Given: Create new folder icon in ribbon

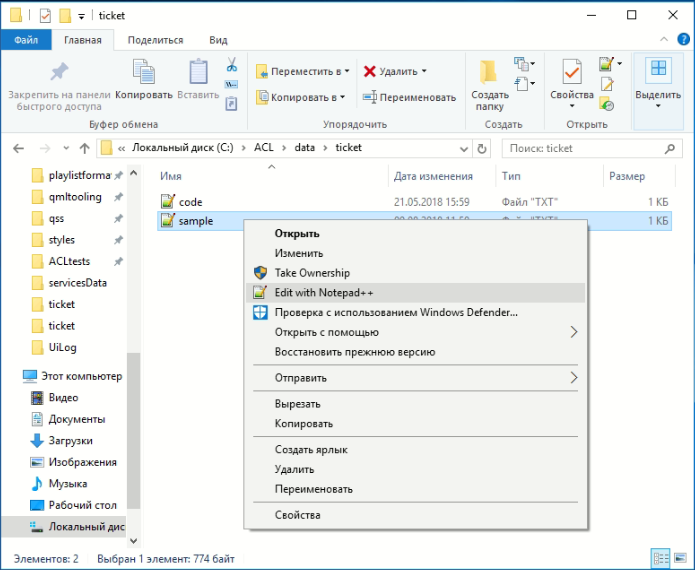Looking at the screenshot, I should pos(490,81).
